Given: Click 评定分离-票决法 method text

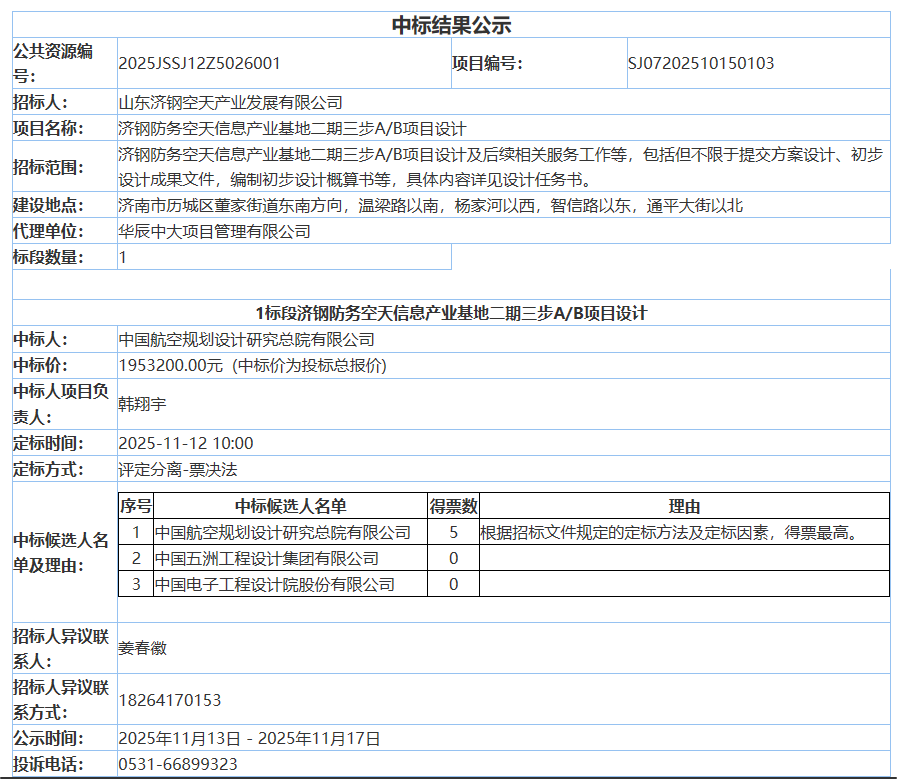Looking at the screenshot, I should pyautogui.click(x=178, y=469).
